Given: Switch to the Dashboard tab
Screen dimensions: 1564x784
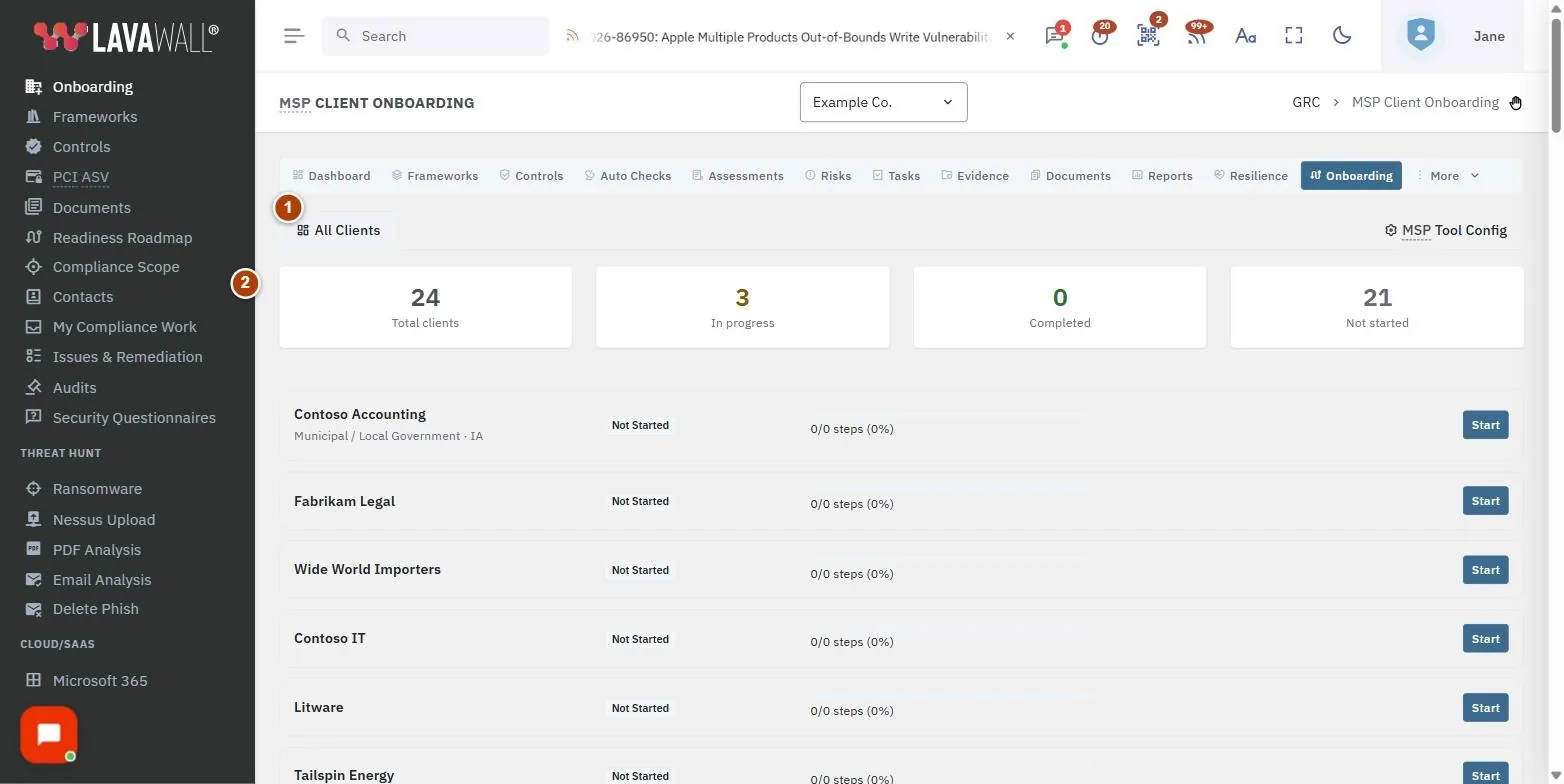Looking at the screenshot, I should click(x=331, y=176).
